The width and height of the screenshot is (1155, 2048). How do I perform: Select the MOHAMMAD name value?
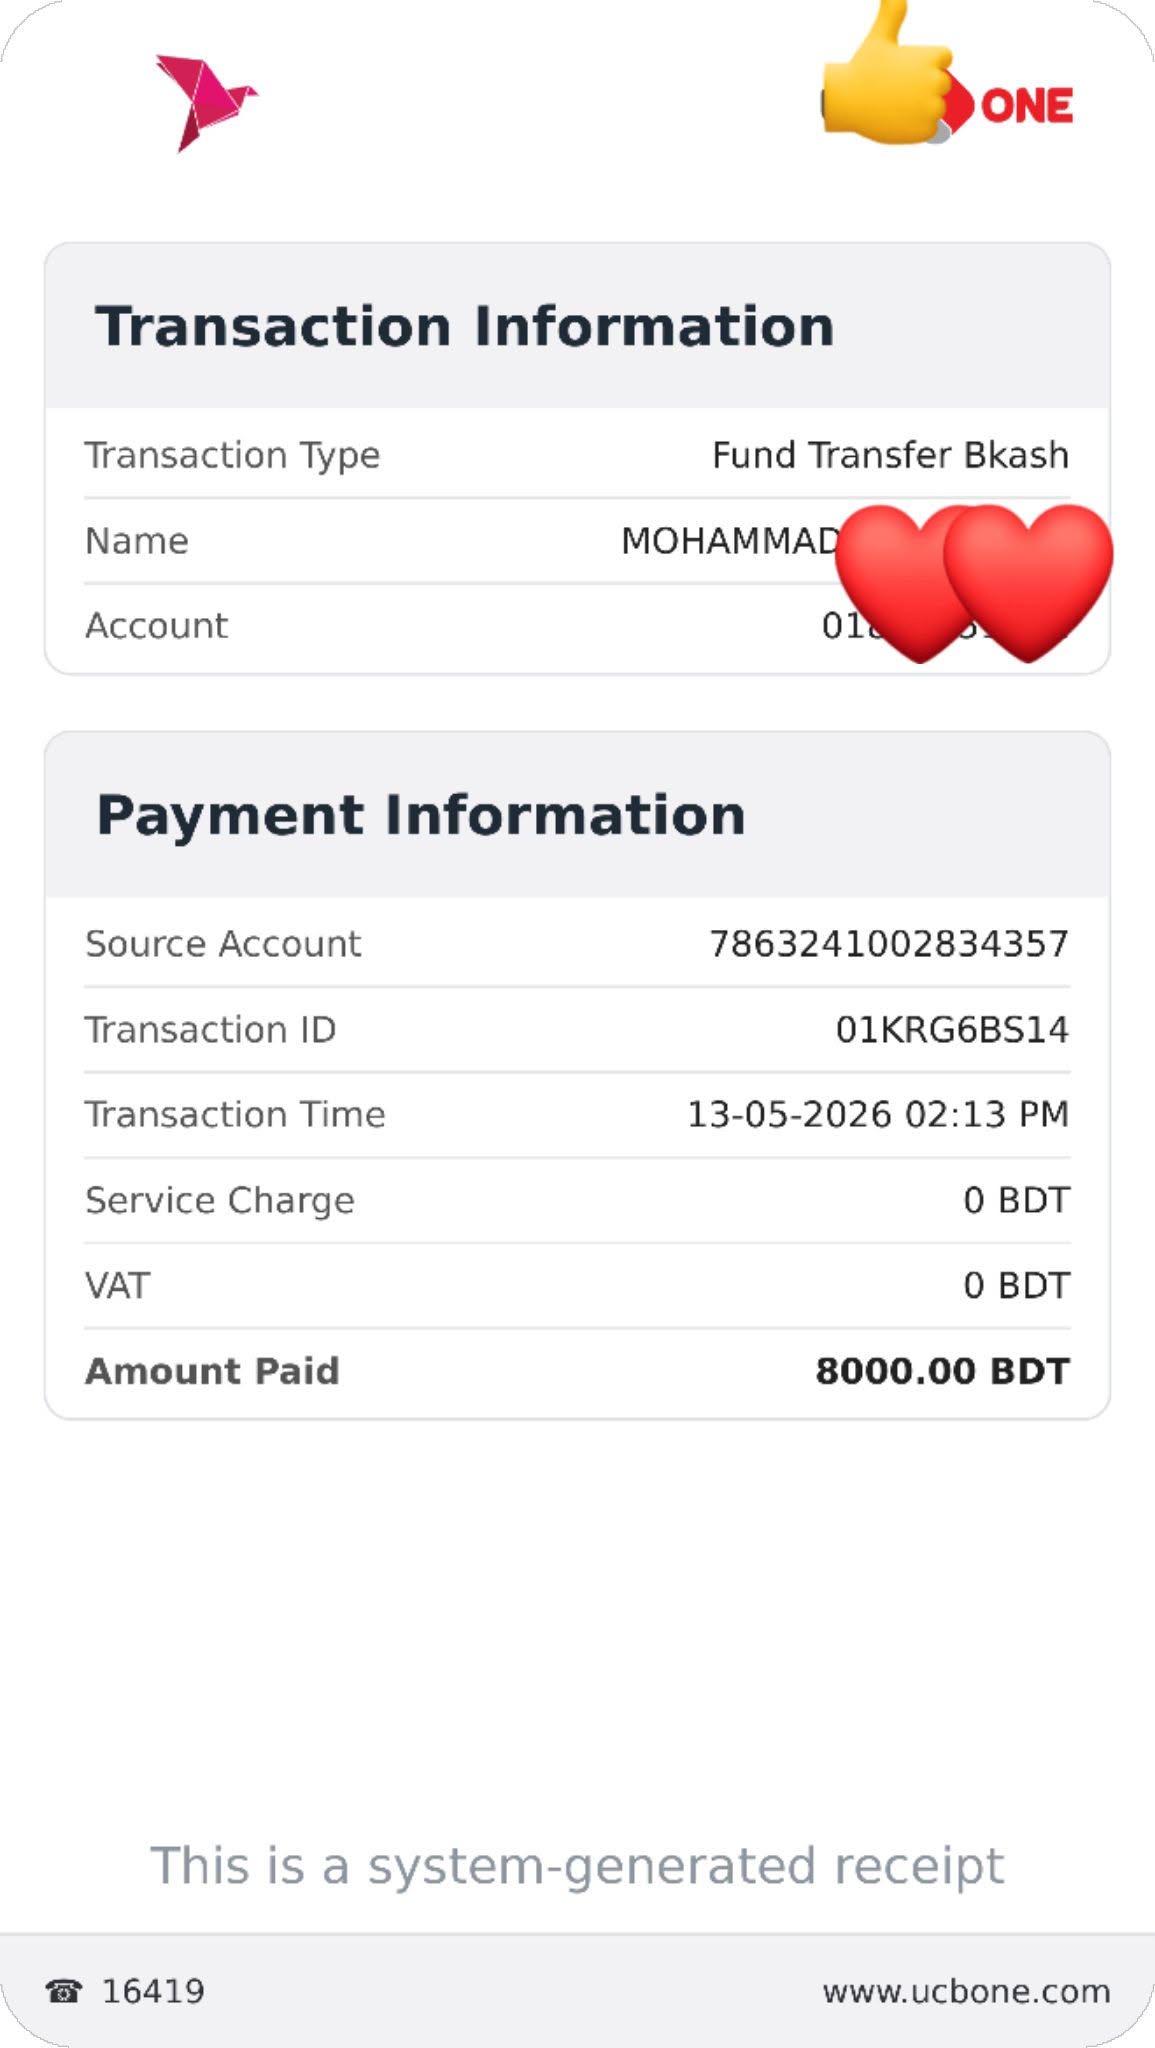[x=731, y=541]
